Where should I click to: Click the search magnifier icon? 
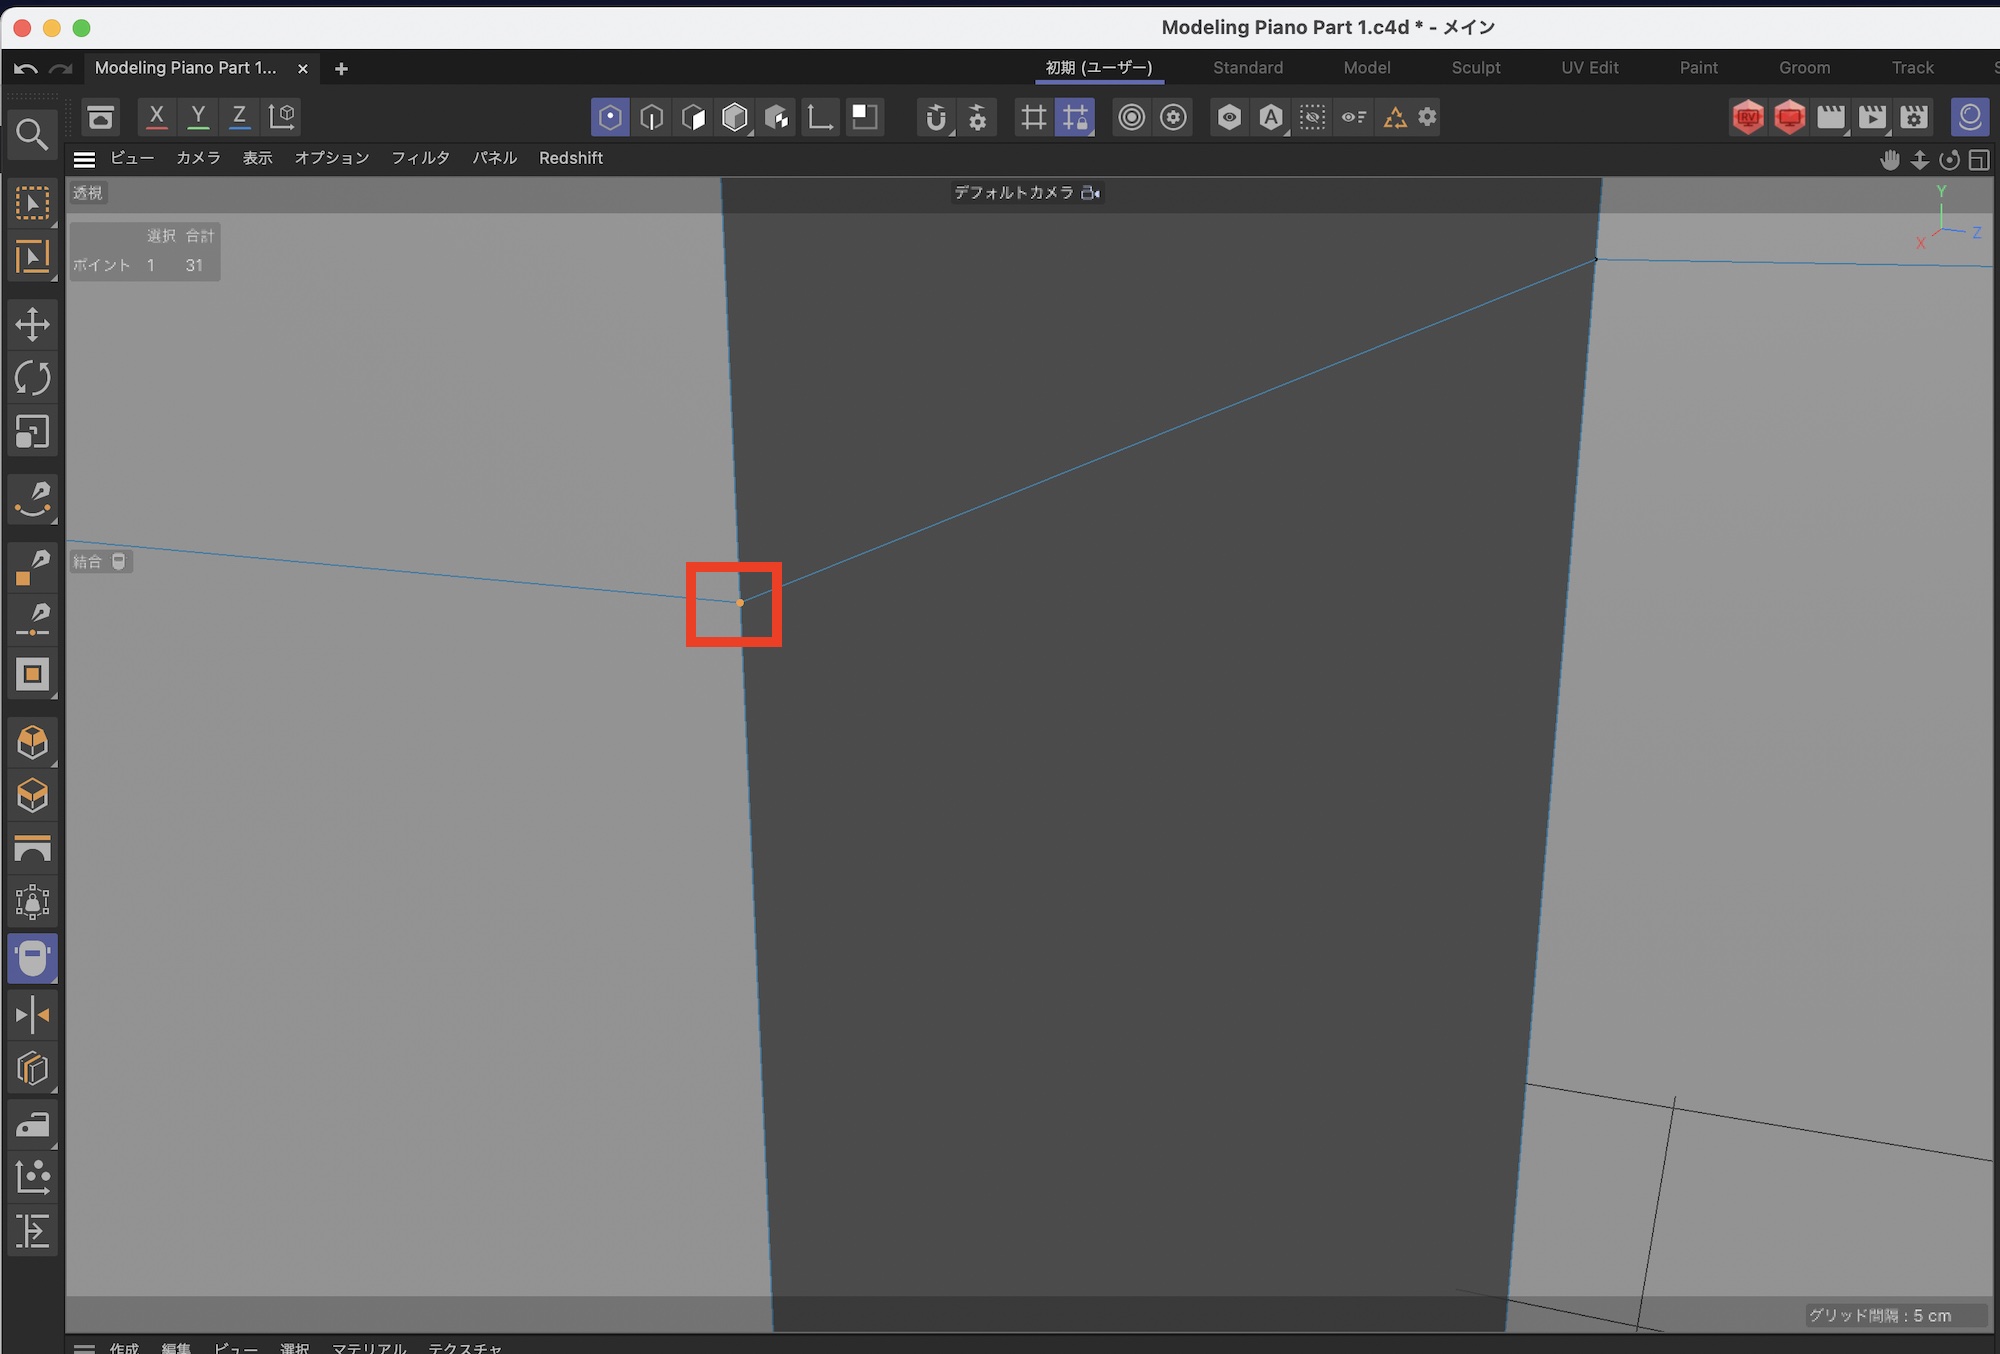tap(32, 134)
